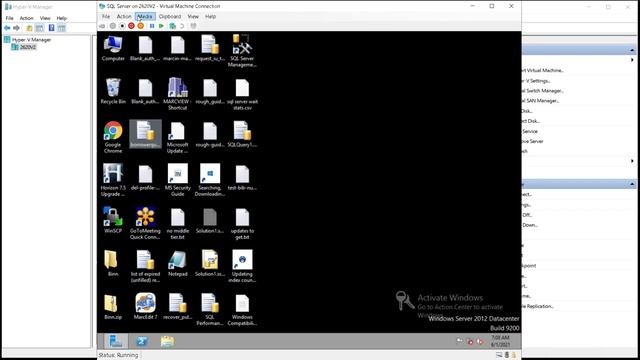The height and width of the screenshot is (360, 640).
Task: Select the SQL Performance file icon
Action: [x=210, y=309]
